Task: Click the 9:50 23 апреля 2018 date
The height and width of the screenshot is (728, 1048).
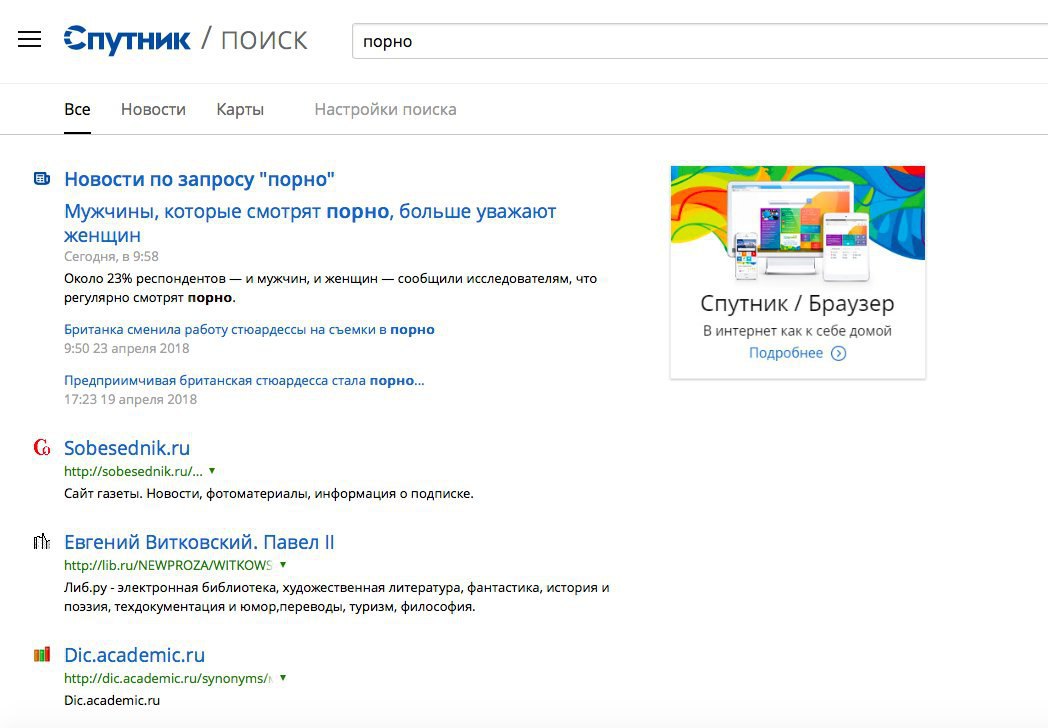Action: (126, 348)
